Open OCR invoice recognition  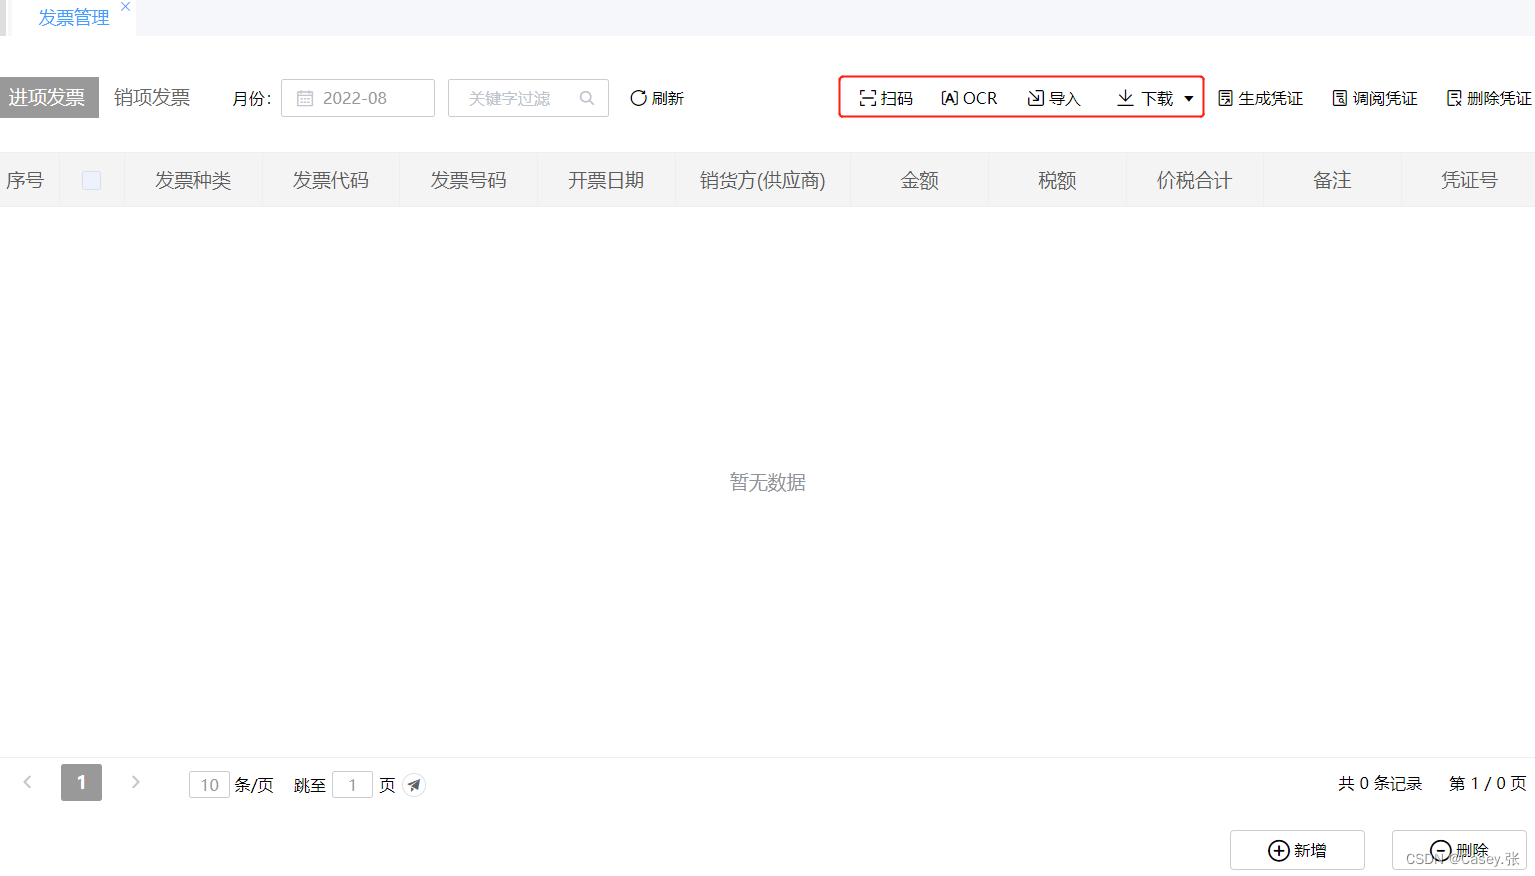point(969,98)
